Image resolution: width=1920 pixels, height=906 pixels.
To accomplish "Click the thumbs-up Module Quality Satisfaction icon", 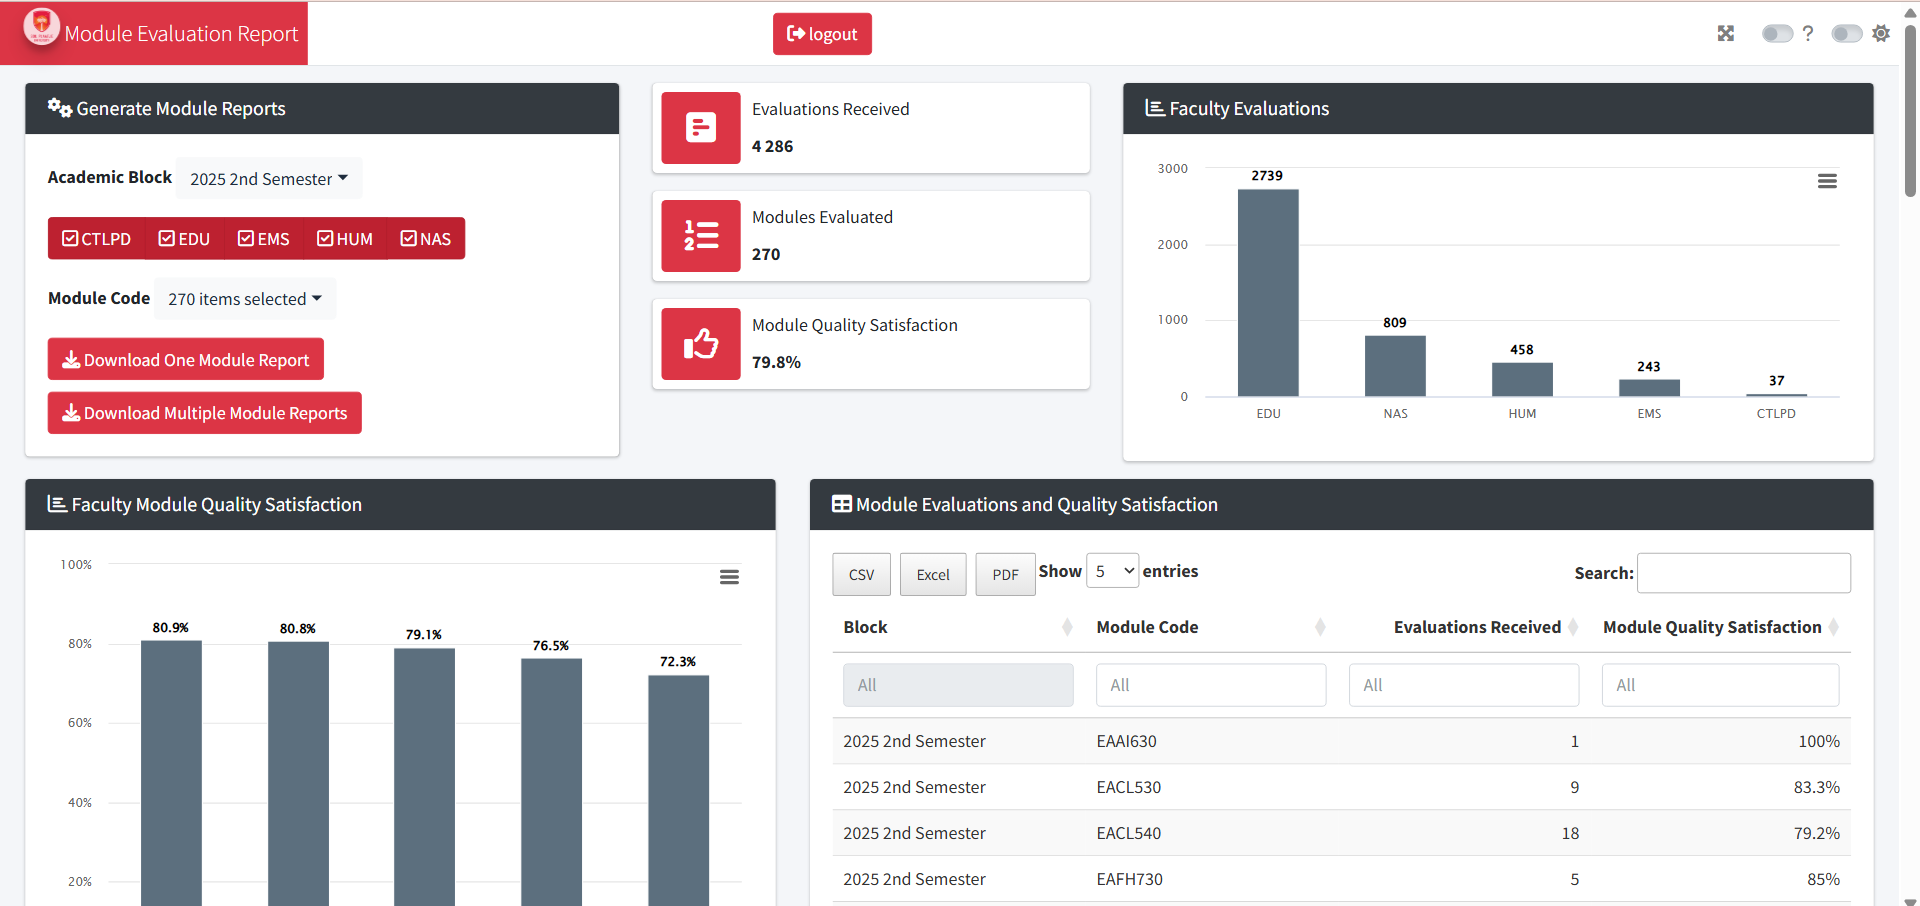I will click(x=700, y=343).
